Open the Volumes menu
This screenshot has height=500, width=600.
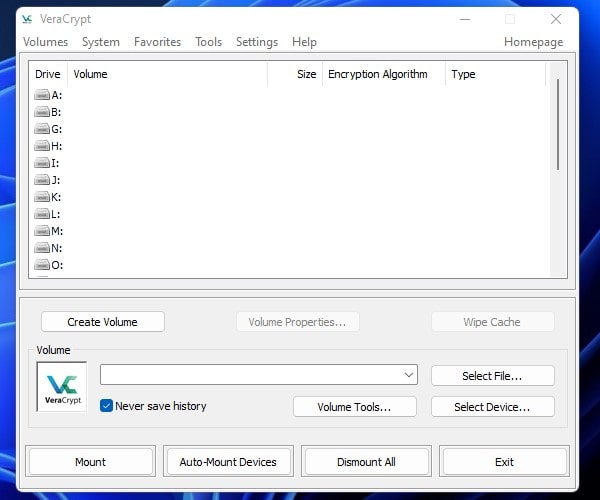(46, 42)
